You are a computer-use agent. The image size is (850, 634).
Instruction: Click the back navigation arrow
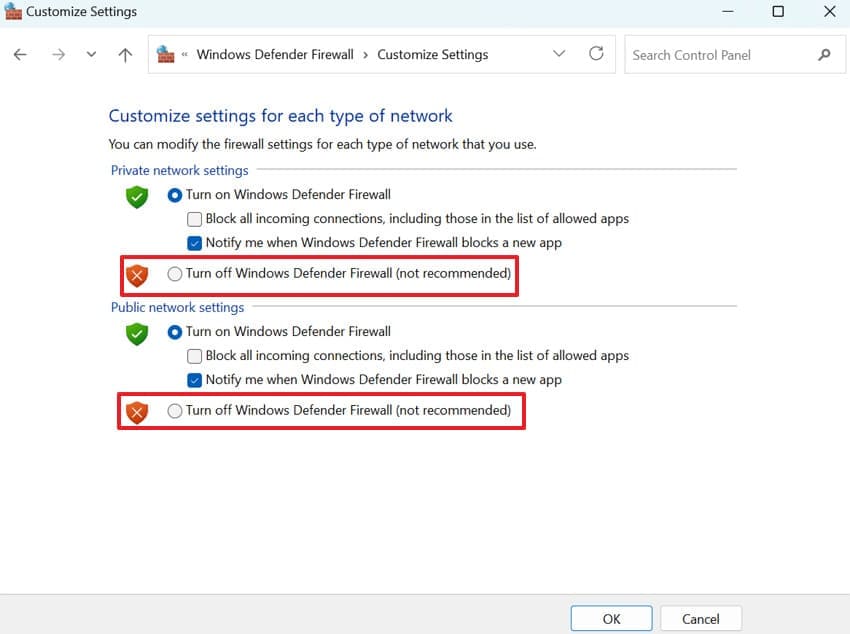point(20,55)
